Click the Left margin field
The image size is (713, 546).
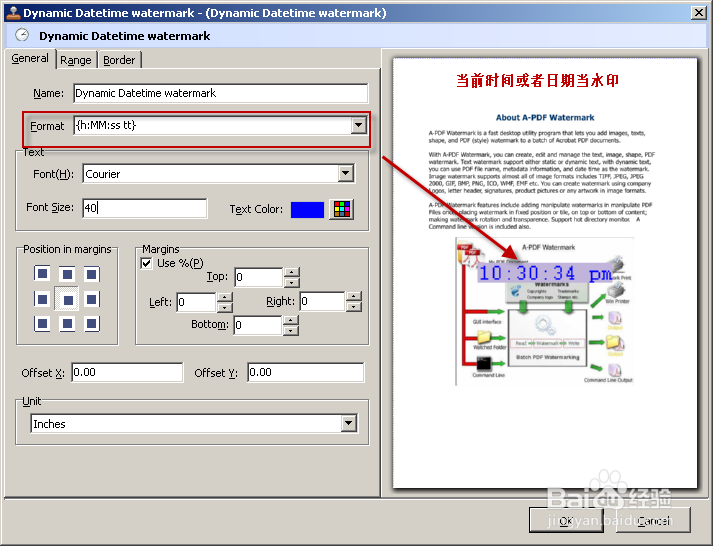(x=196, y=302)
